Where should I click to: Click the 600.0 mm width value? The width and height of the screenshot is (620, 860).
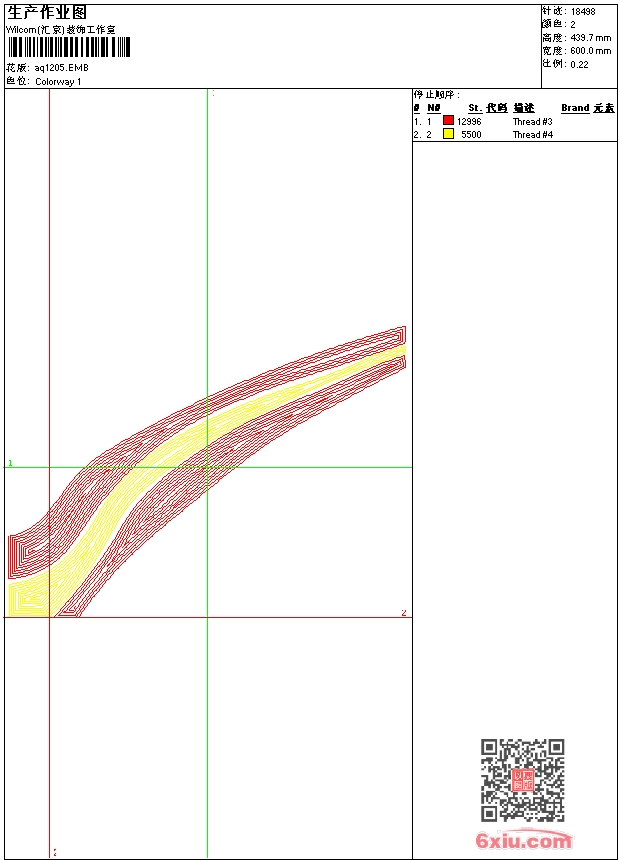pos(590,51)
